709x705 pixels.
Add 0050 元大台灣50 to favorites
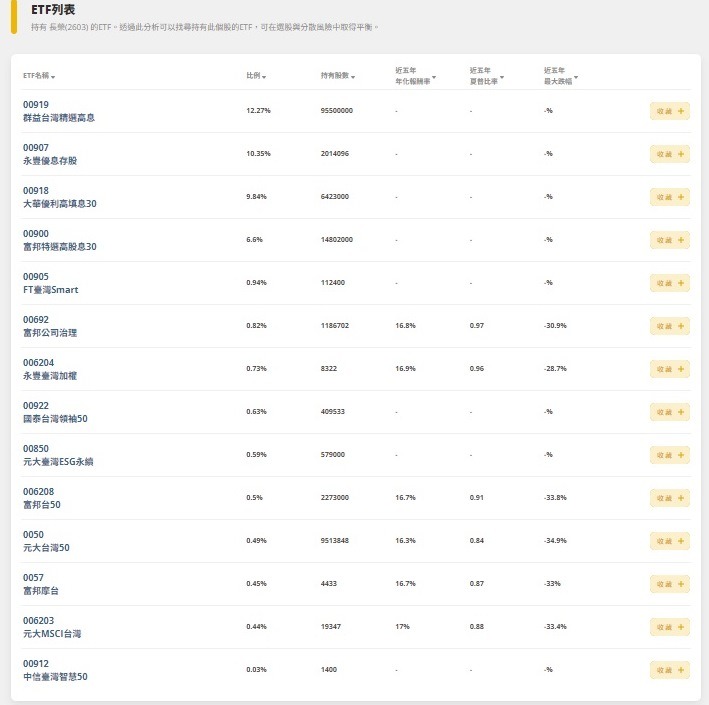click(x=670, y=541)
